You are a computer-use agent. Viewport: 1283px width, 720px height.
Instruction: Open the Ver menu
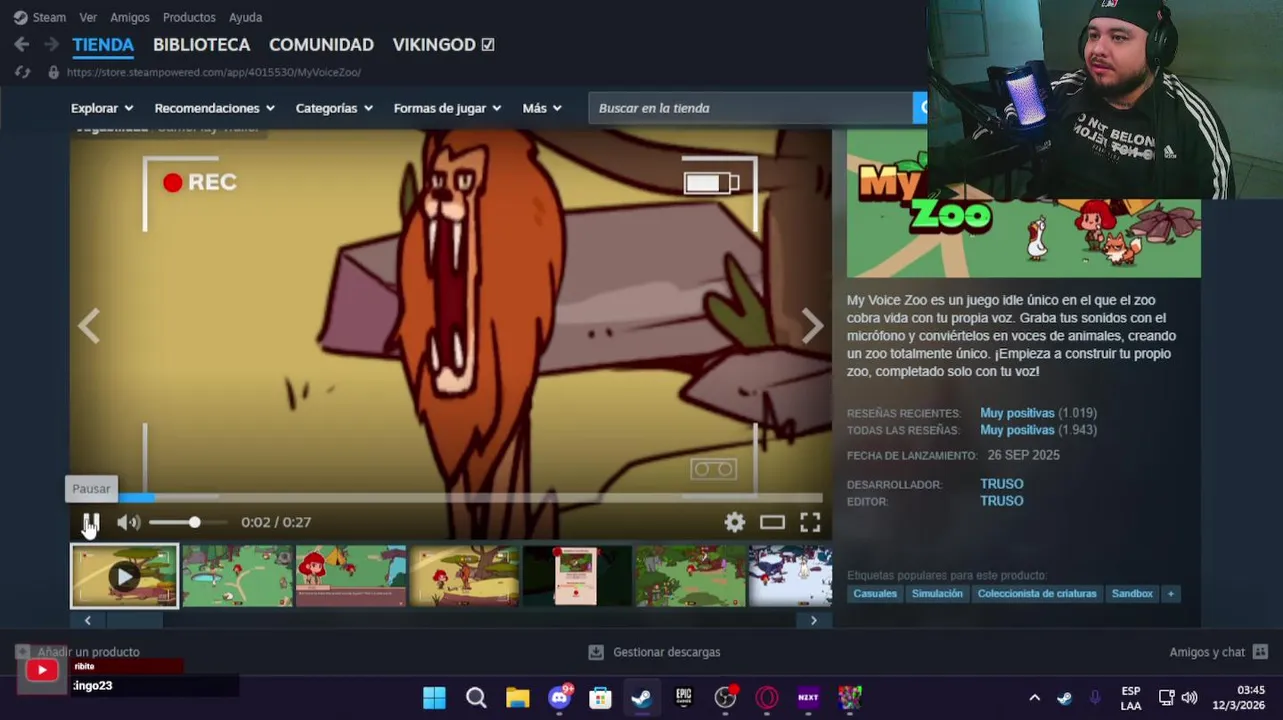pyautogui.click(x=88, y=17)
